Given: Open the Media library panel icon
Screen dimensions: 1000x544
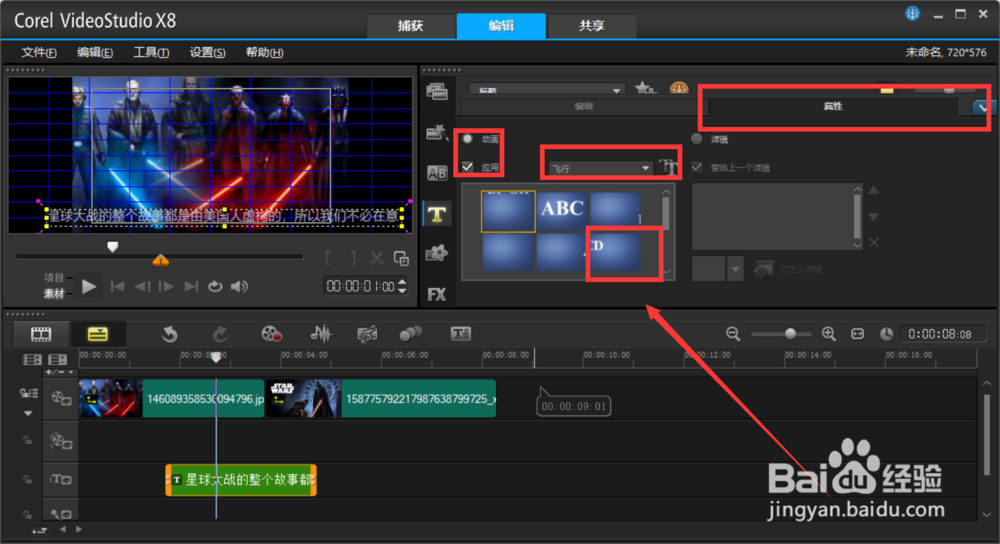Looking at the screenshot, I should pos(437,92).
